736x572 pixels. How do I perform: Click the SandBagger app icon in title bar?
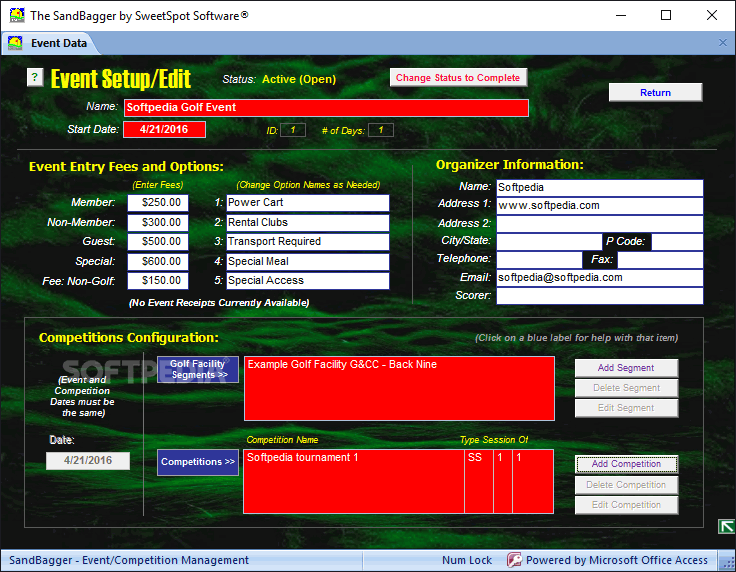pyautogui.click(x=16, y=15)
